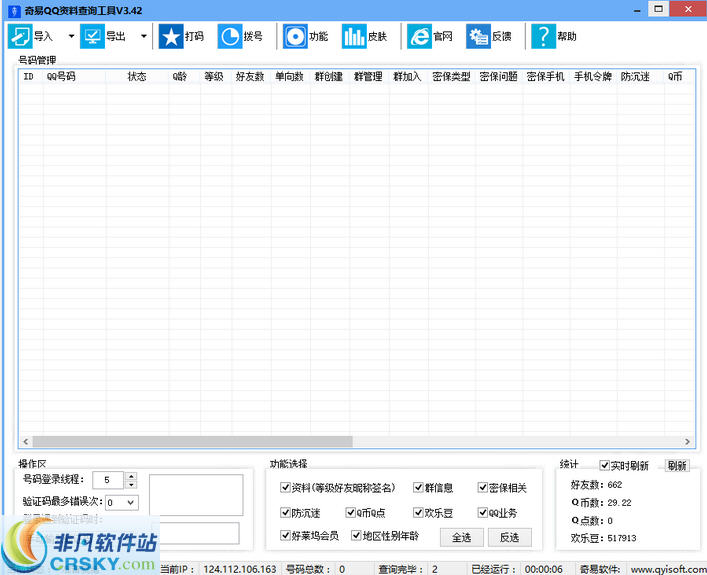Decrease 号码登录线程 with down arrow
This screenshot has width=707, height=575.
click(x=131, y=484)
